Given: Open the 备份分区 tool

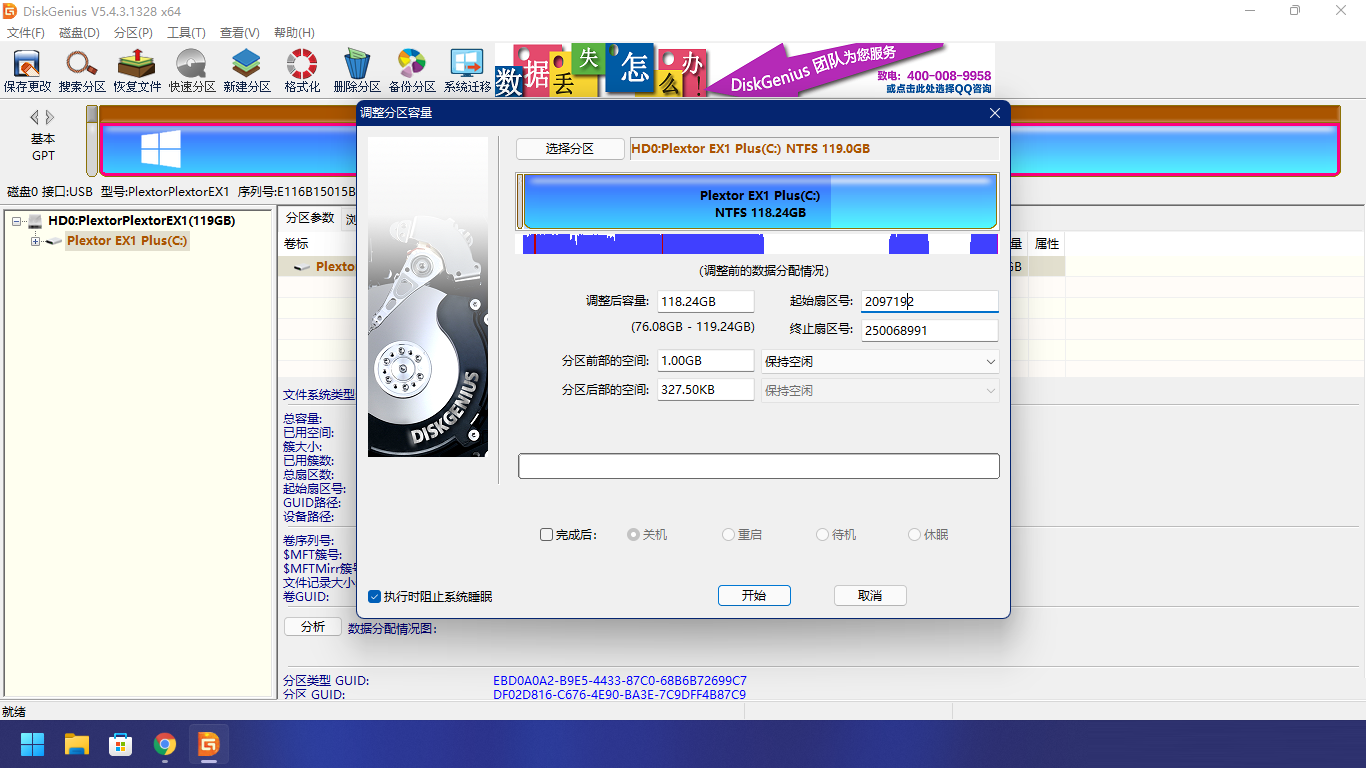Looking at the screenshot, I should 412,71.
